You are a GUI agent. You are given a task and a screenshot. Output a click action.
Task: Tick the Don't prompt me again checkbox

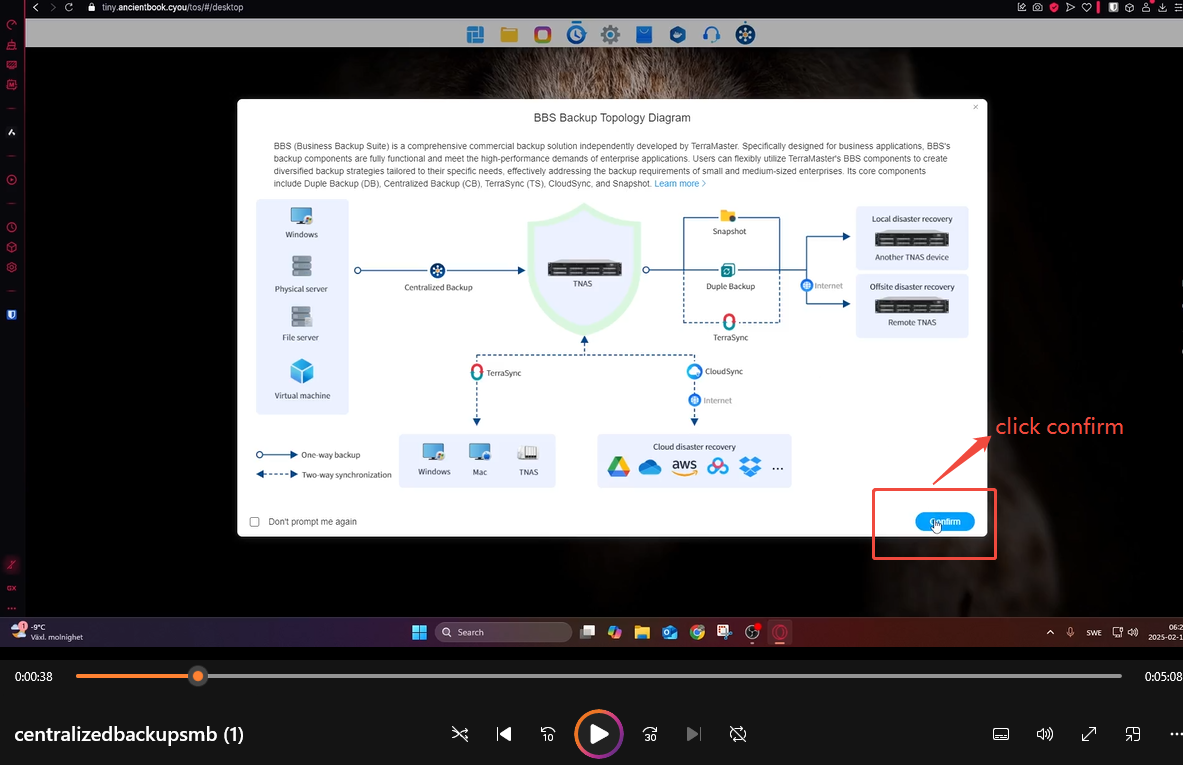[x=254, y=522]
